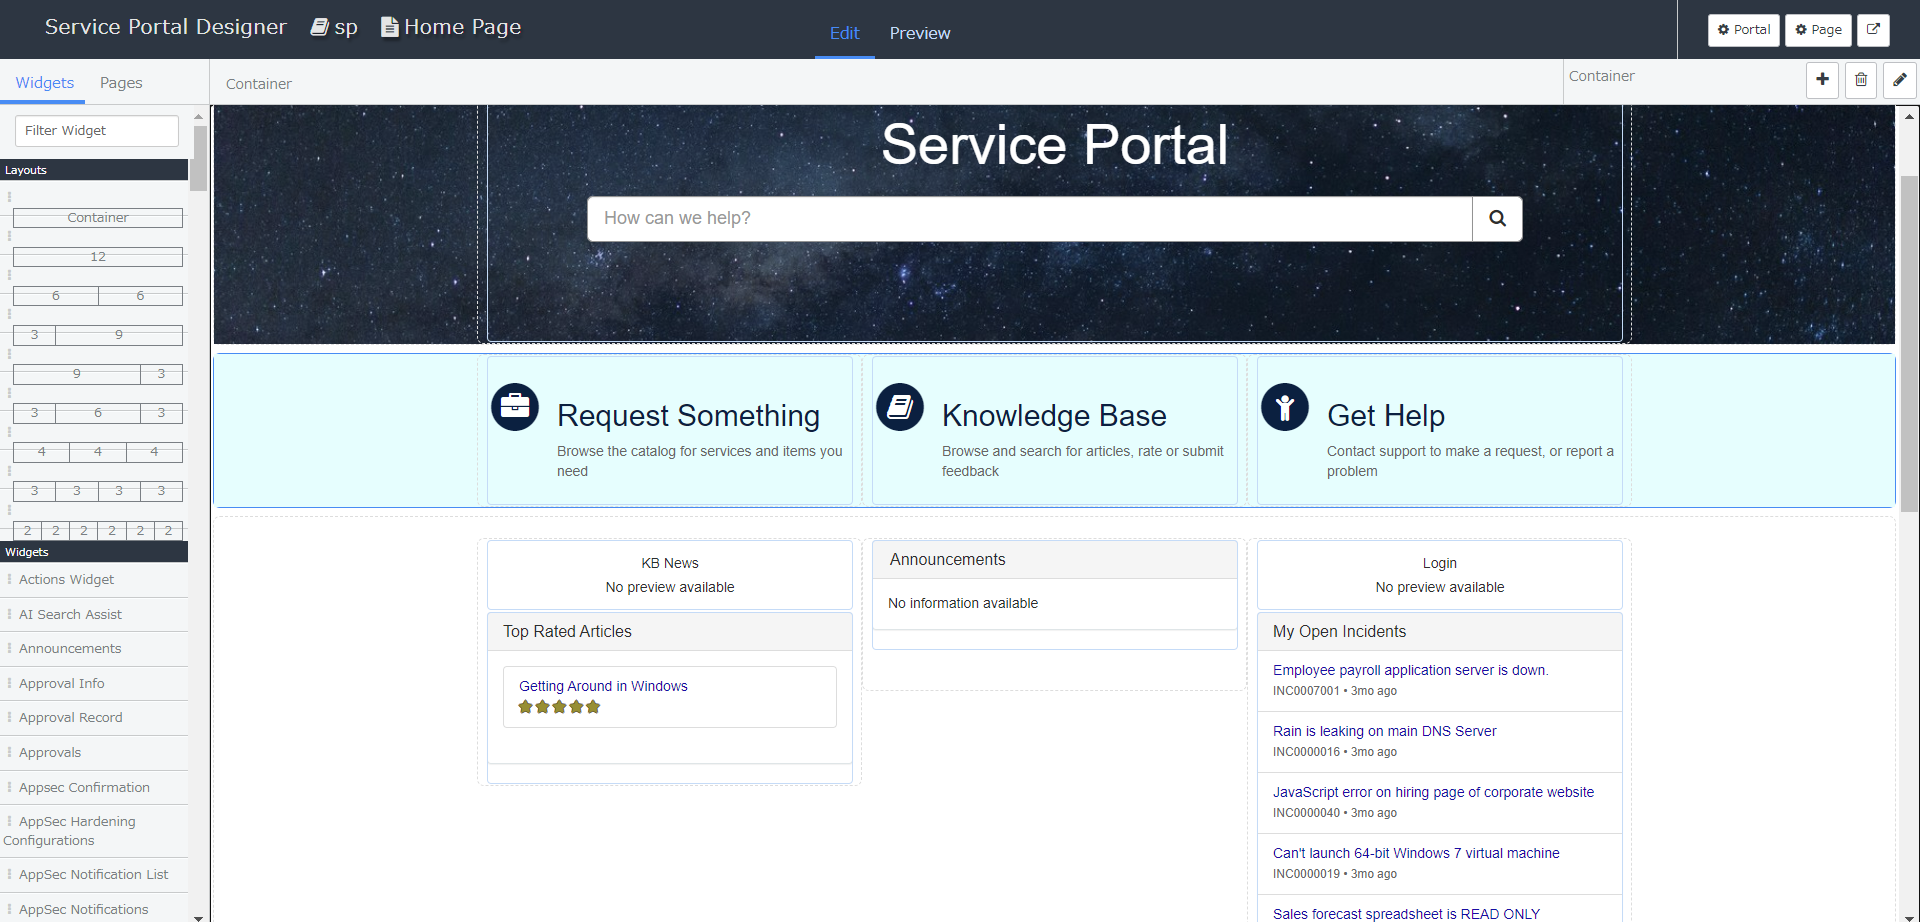Click the Home Page document icon

click(388, 27)
